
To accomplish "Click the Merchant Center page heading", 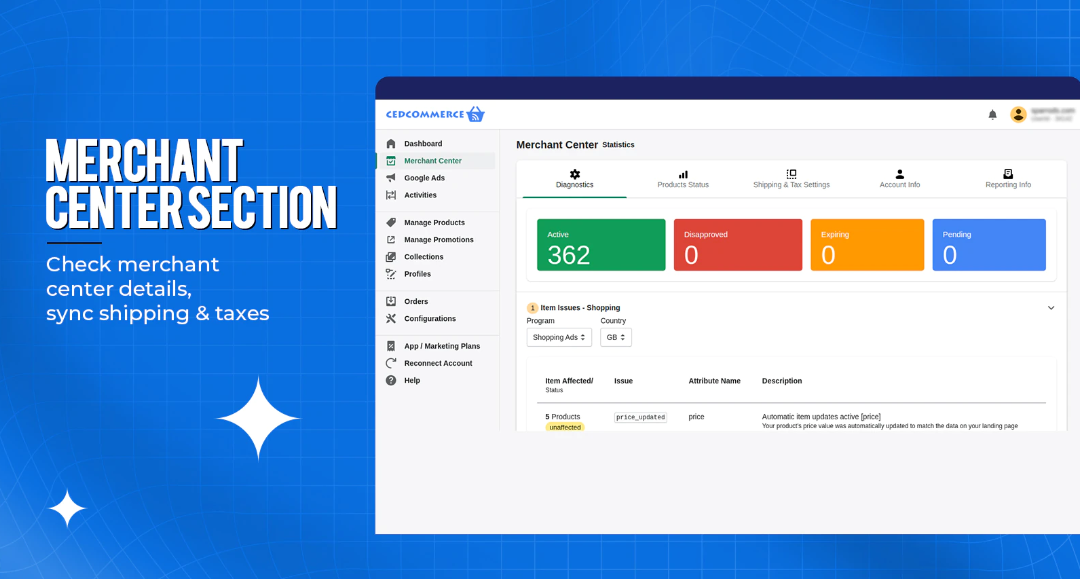I will (x=557, y=145).
